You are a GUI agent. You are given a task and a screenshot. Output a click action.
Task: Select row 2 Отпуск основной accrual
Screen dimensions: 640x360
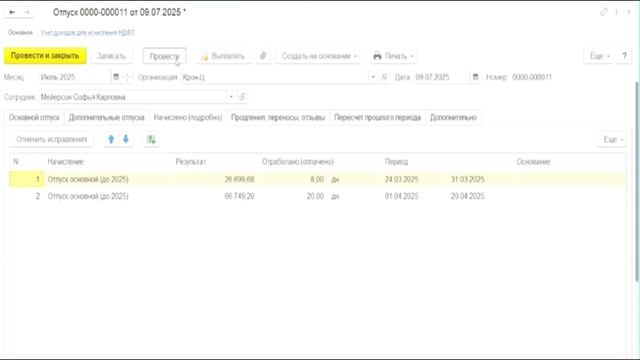click(x=88, y=196)
